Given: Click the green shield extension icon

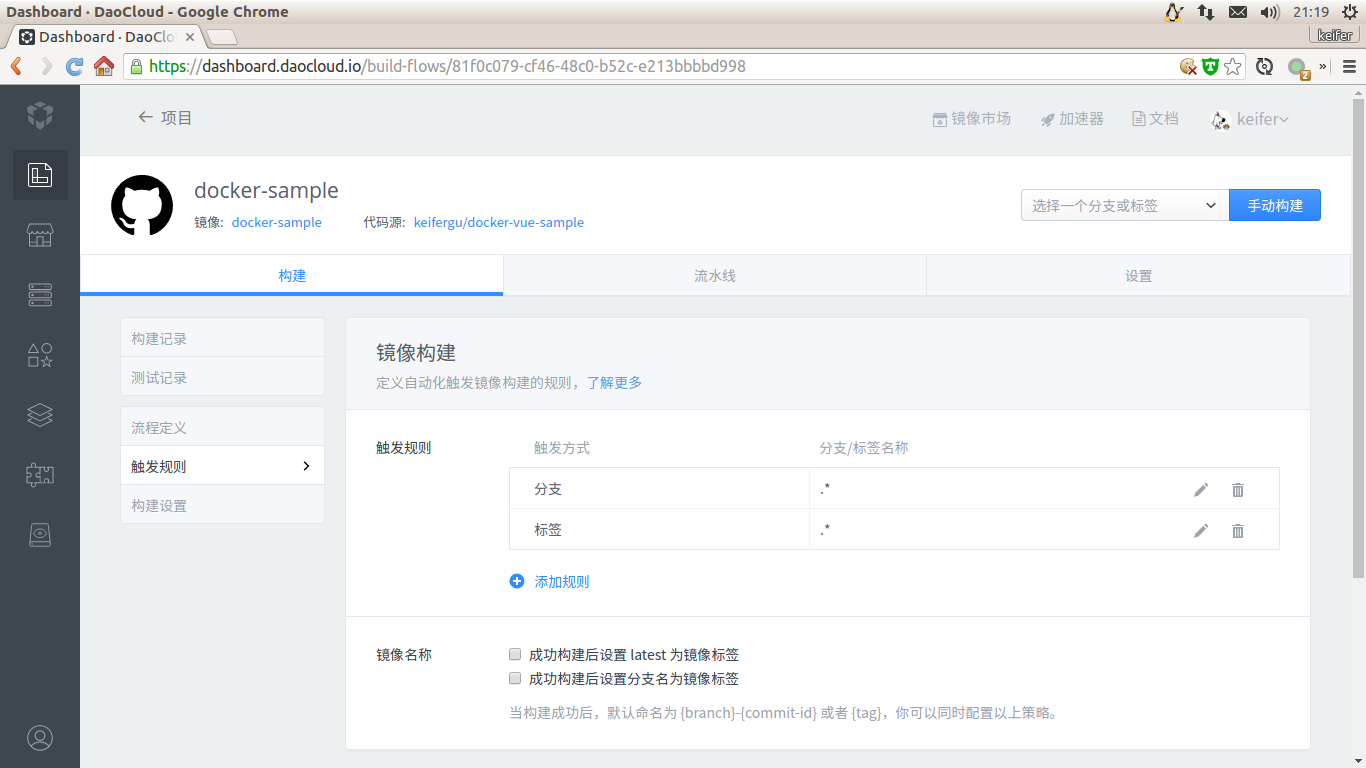Looking at the screenshot, I should tap(1211, 67).
